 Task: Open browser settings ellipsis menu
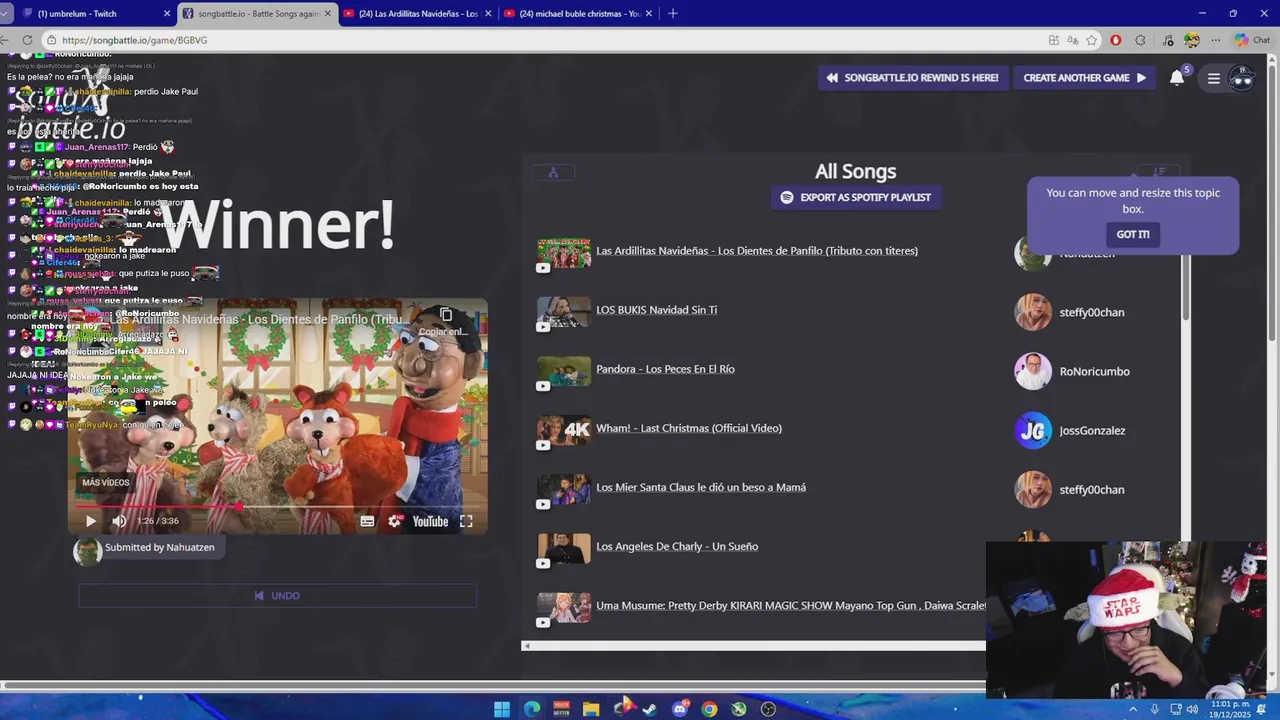(1216, 40)
